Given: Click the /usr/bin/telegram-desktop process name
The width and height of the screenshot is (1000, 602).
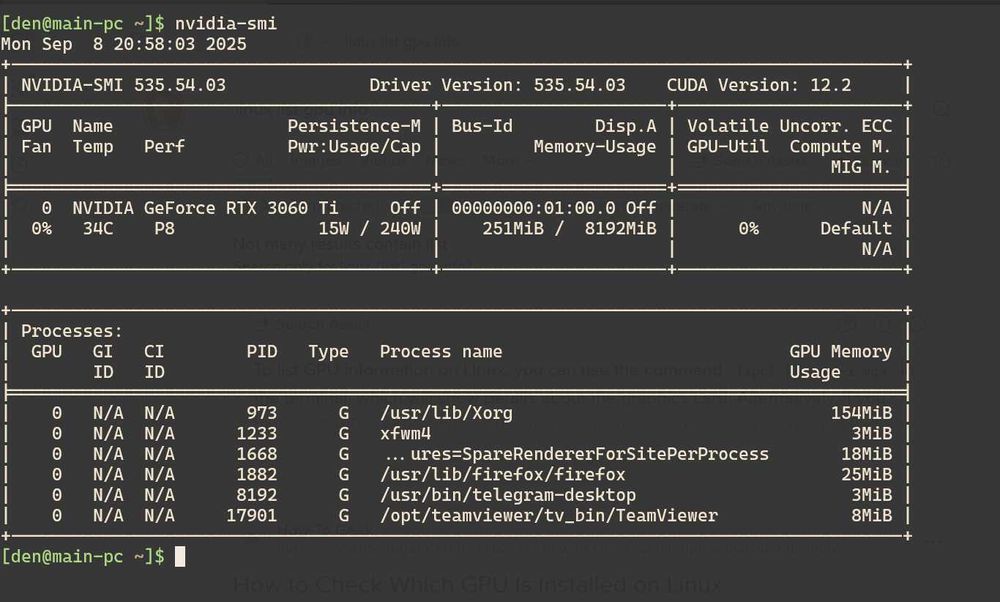Looking at the screenshot, I should coord(507,495).
